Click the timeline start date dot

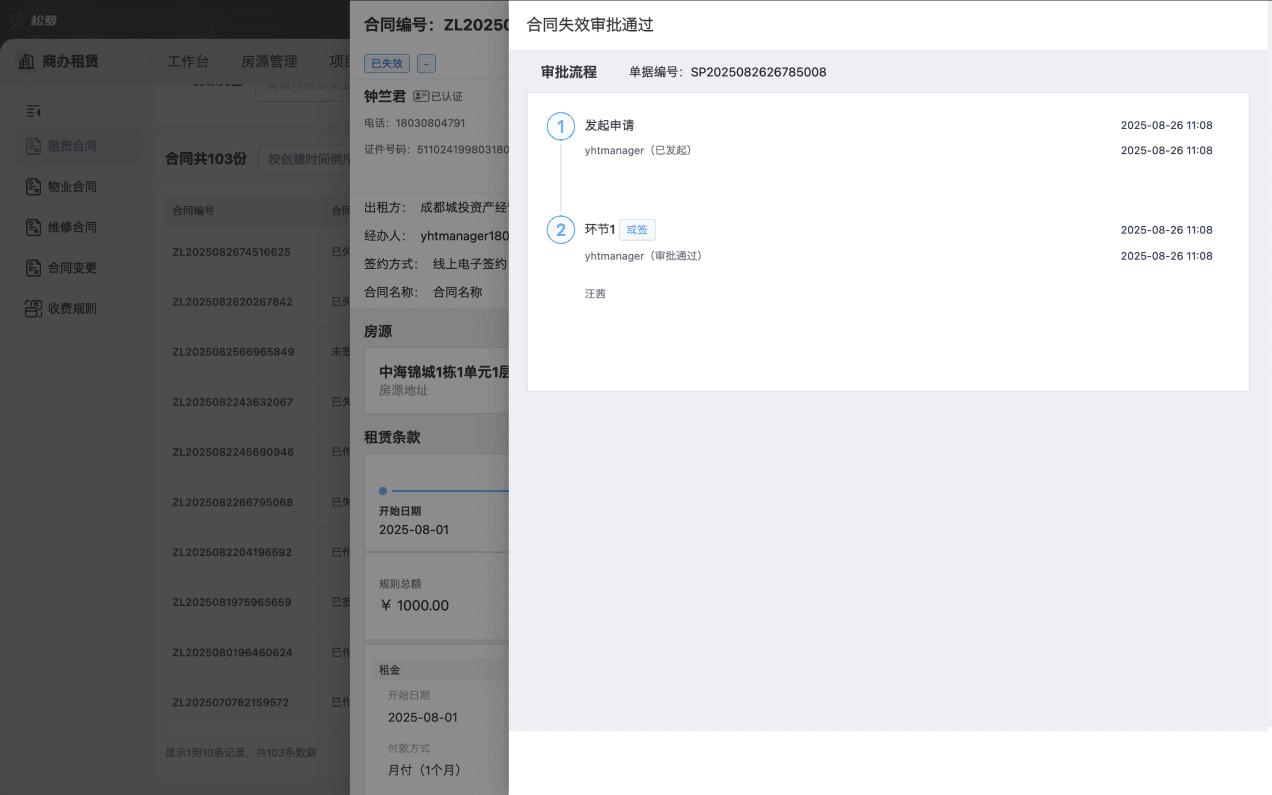point(383,491)
